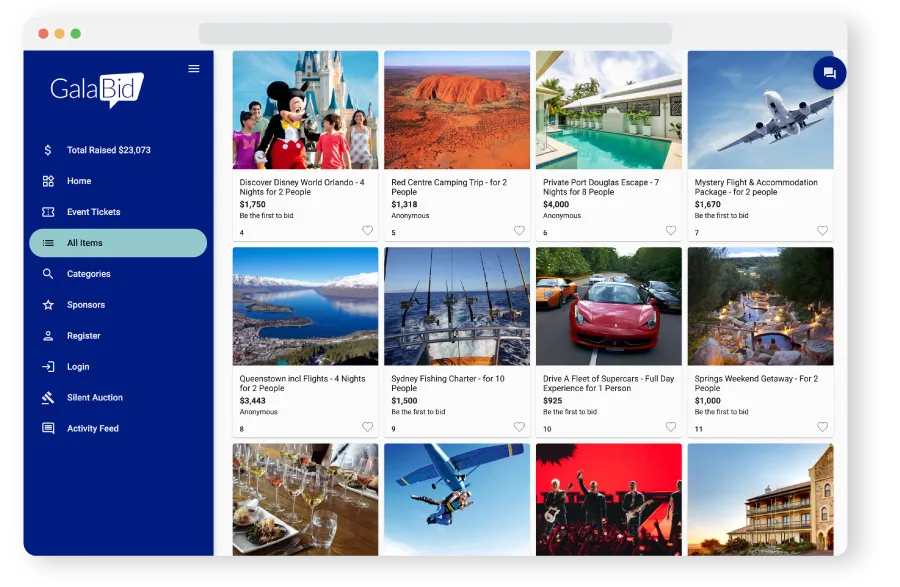Open the airplane in sky photo
Image resolution: width=900 pixels, height=587 pixels.
click(x=761, y=110)
